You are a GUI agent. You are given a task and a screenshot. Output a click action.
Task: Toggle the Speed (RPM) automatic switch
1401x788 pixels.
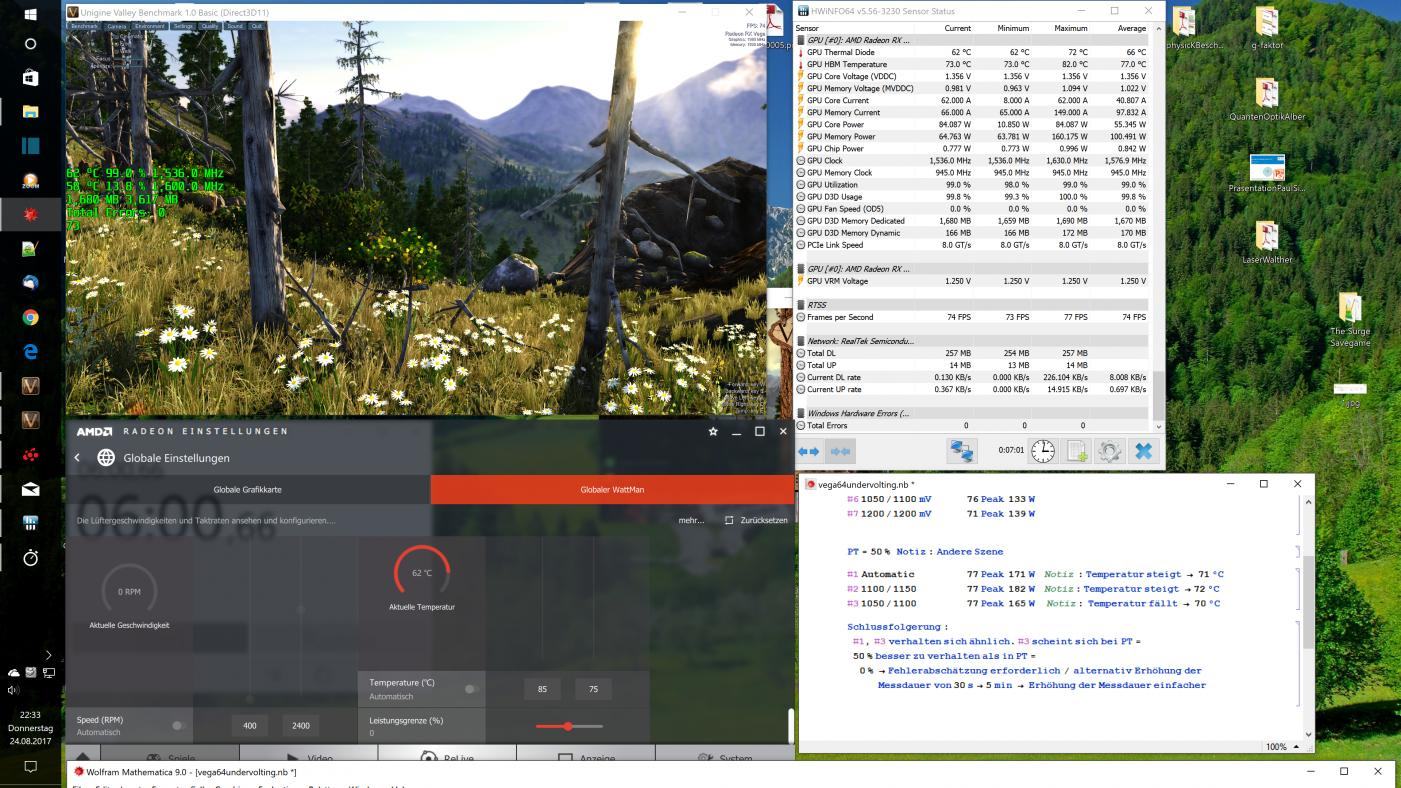click(178, 726)
